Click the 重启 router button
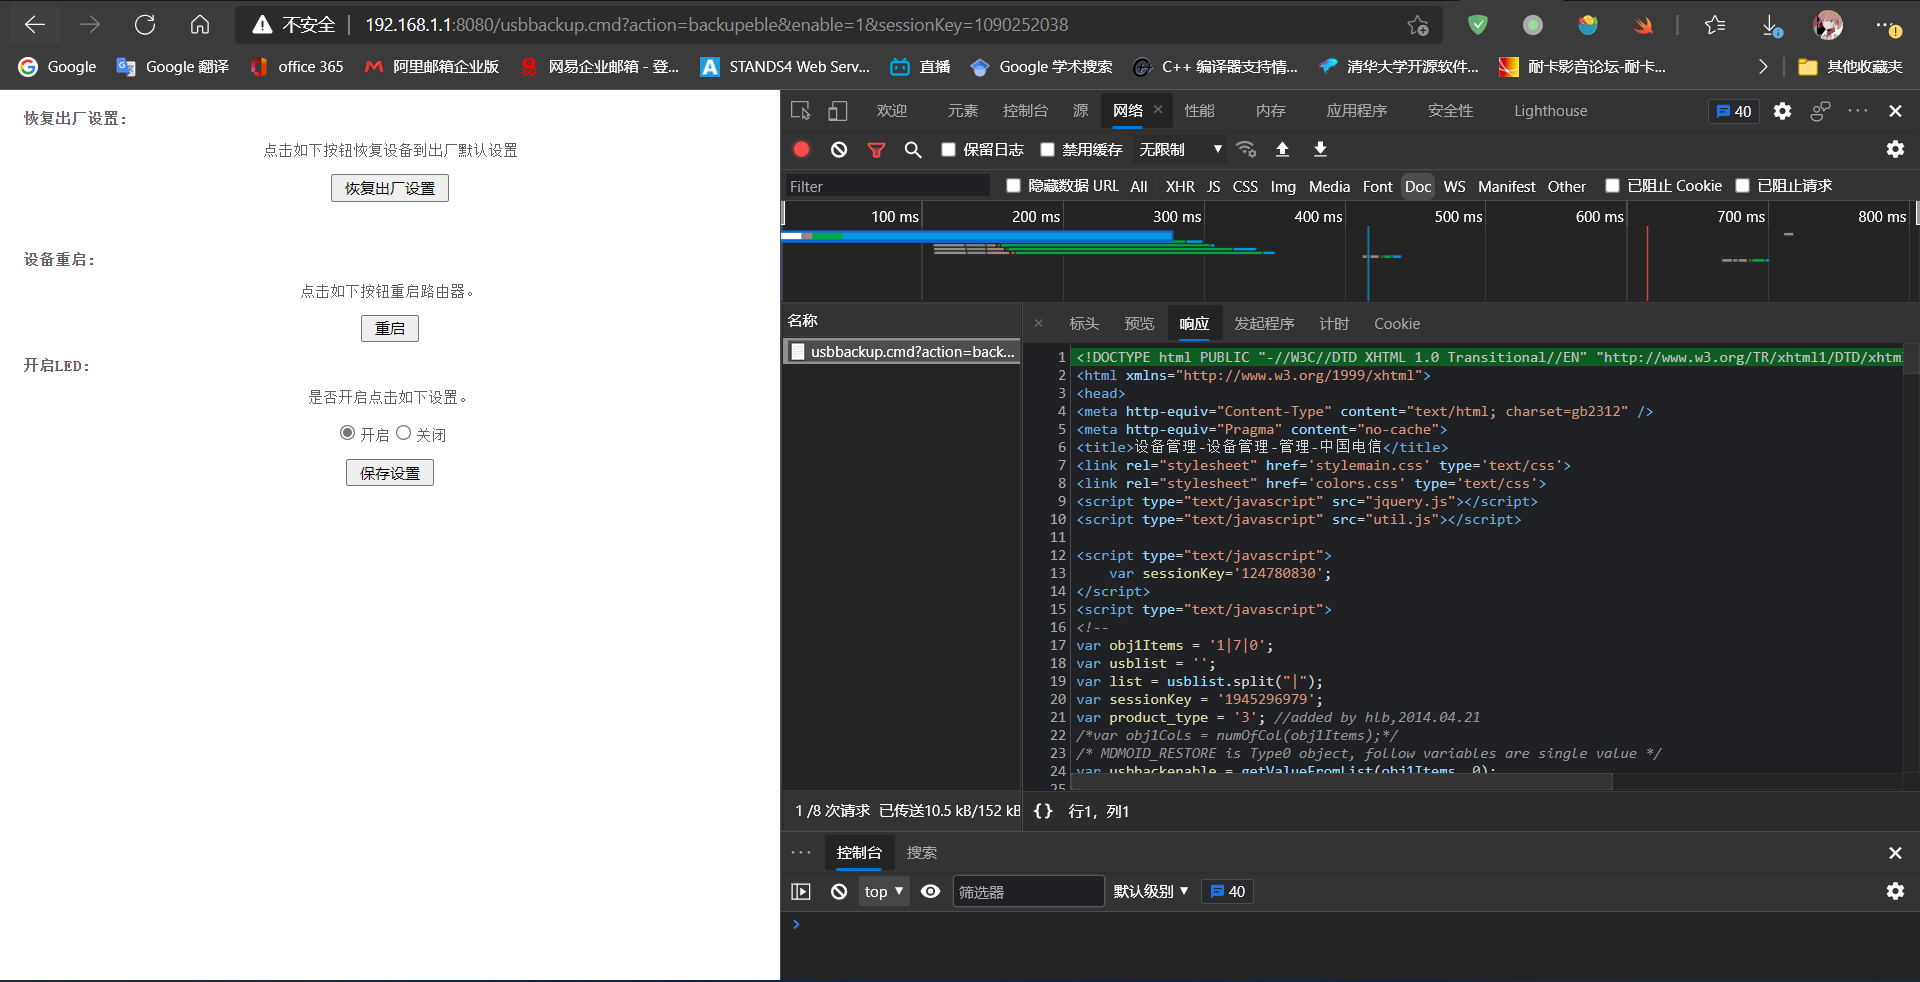This screenshot has height=982, width=1920. [x=390, y=328]
